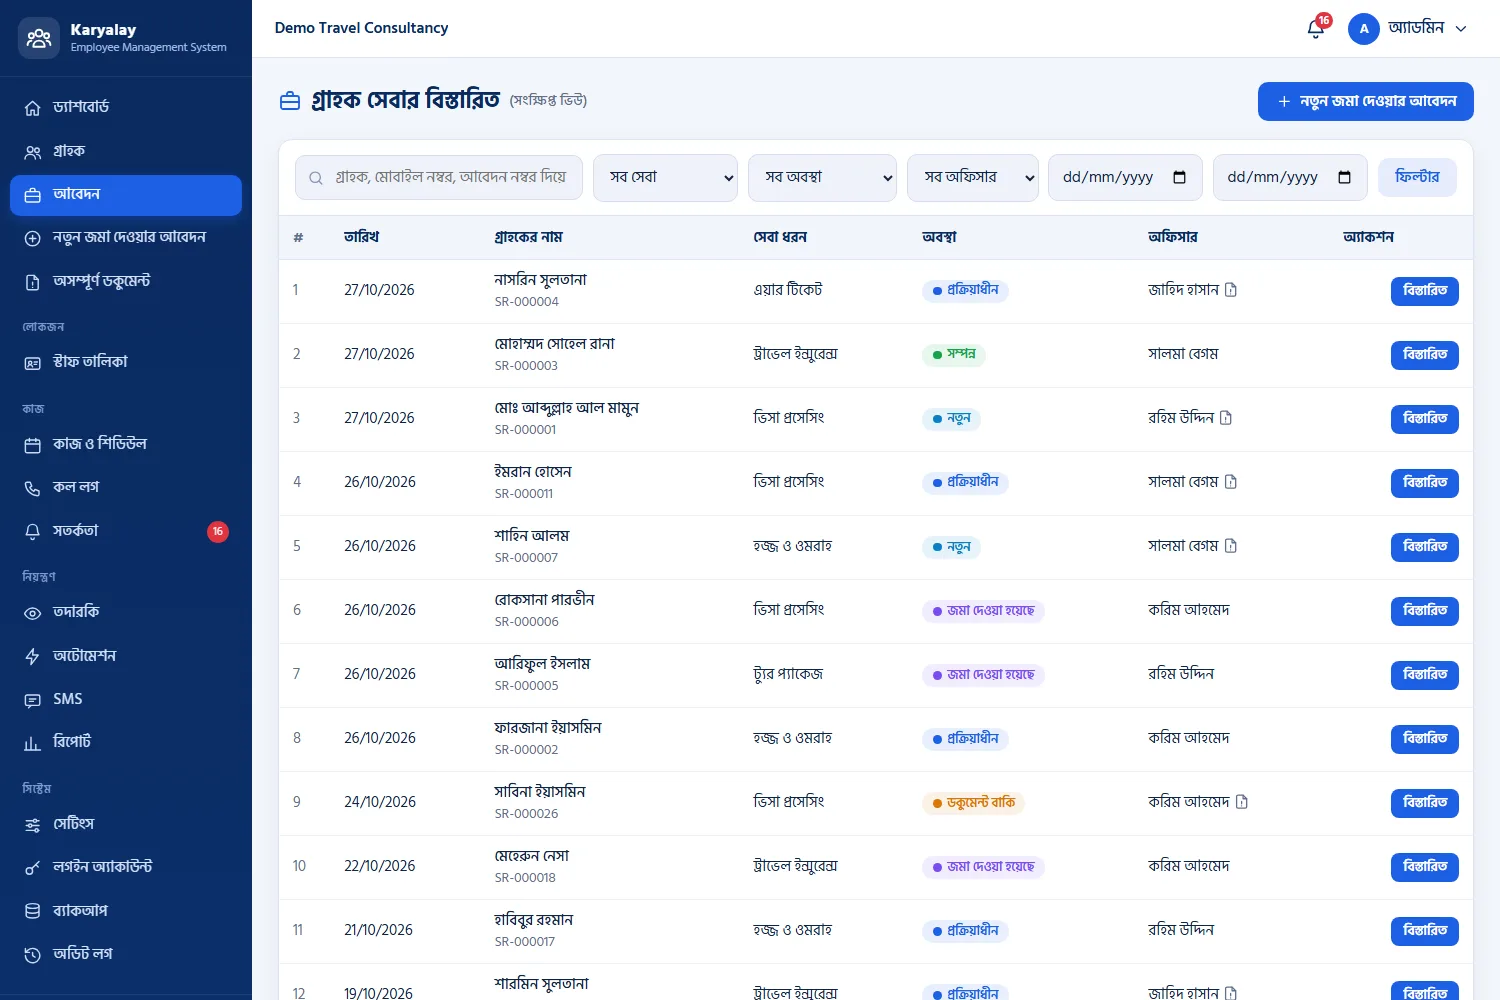
Task: Click the blue নতুন জমা দেওয়ার আবেদন button
Action: [x=1366, y=101]
